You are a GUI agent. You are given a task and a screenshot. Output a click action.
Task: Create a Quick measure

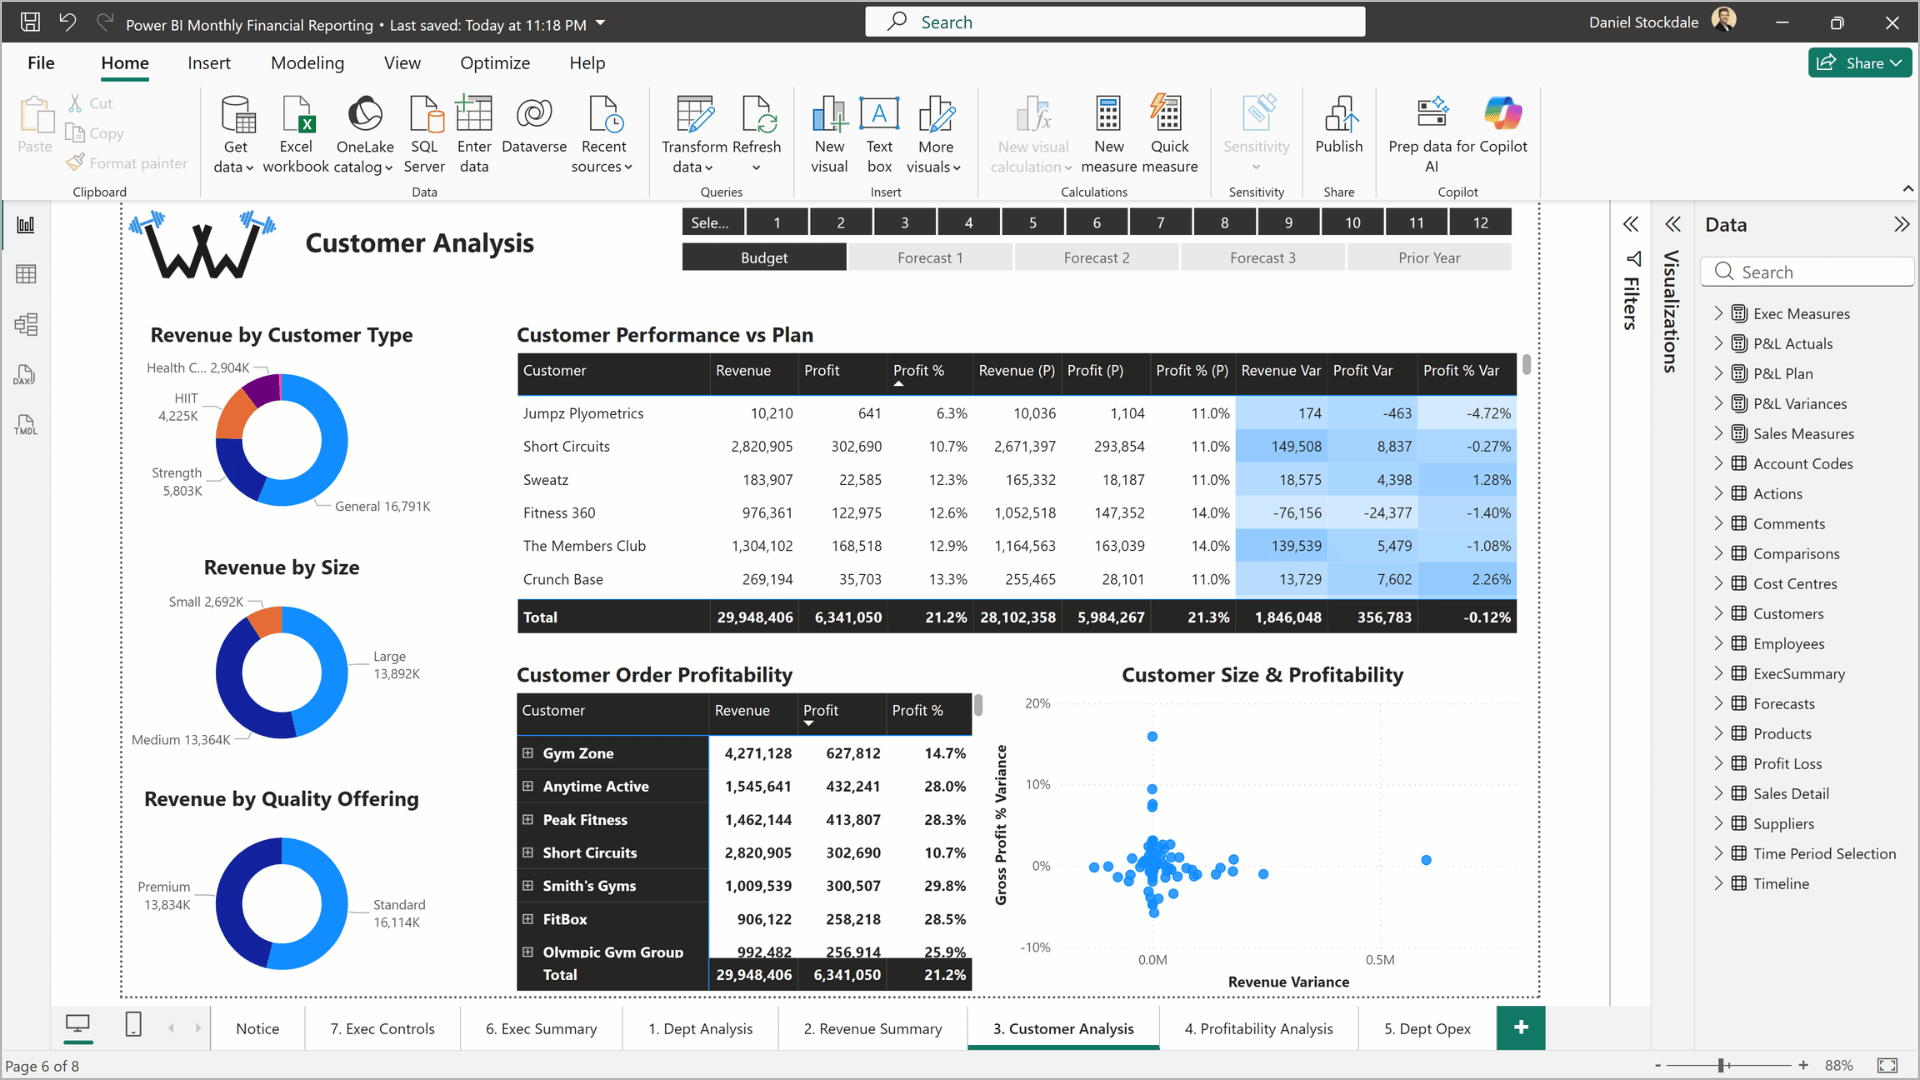click(1169, 134)
